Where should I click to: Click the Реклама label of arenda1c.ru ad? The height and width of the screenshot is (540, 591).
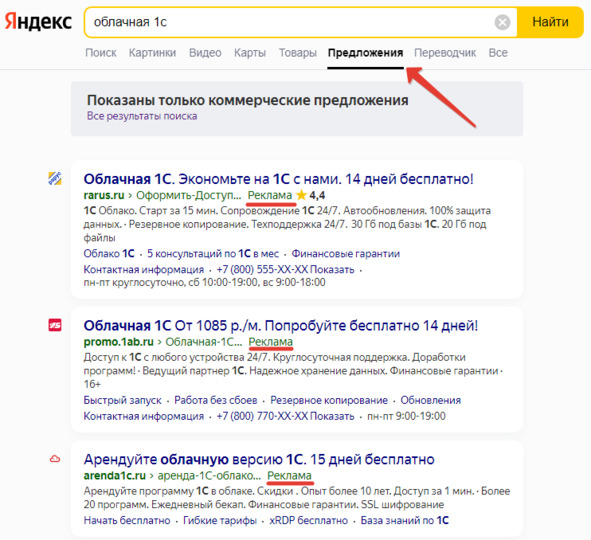click(x=289, y=476)
